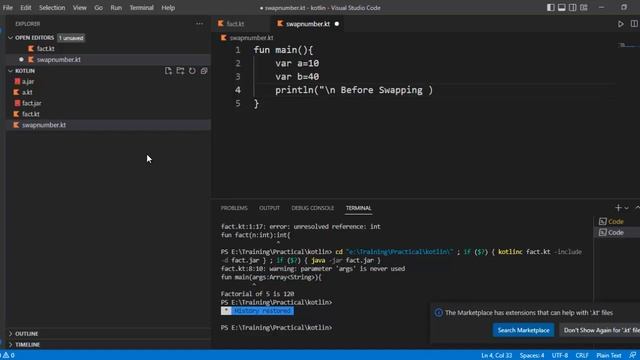This screenshot has height=360, width=640.
Task: Select the swapnumber.kt editor tab
Action: point(308,24)
